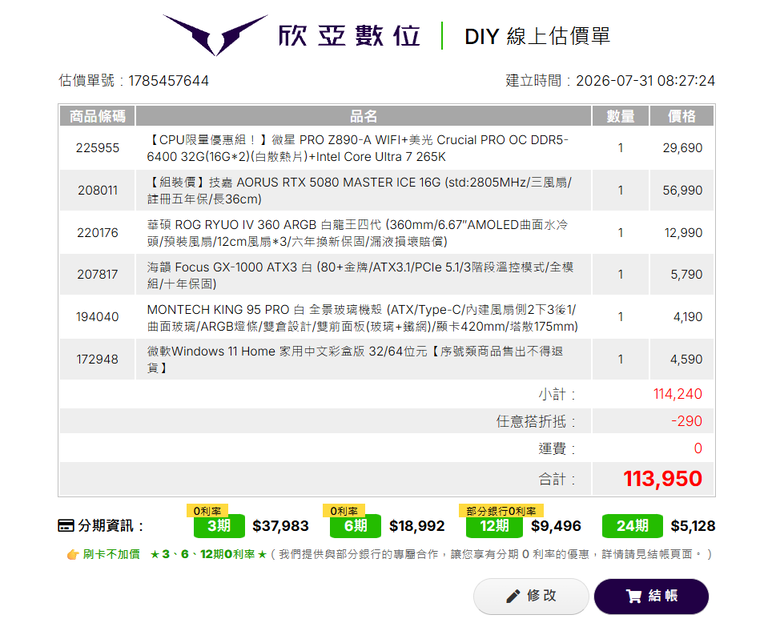This screenshot has height=643, width=780.
Task: Click the $18,992 installment amount
Action: tap(417, 526)
